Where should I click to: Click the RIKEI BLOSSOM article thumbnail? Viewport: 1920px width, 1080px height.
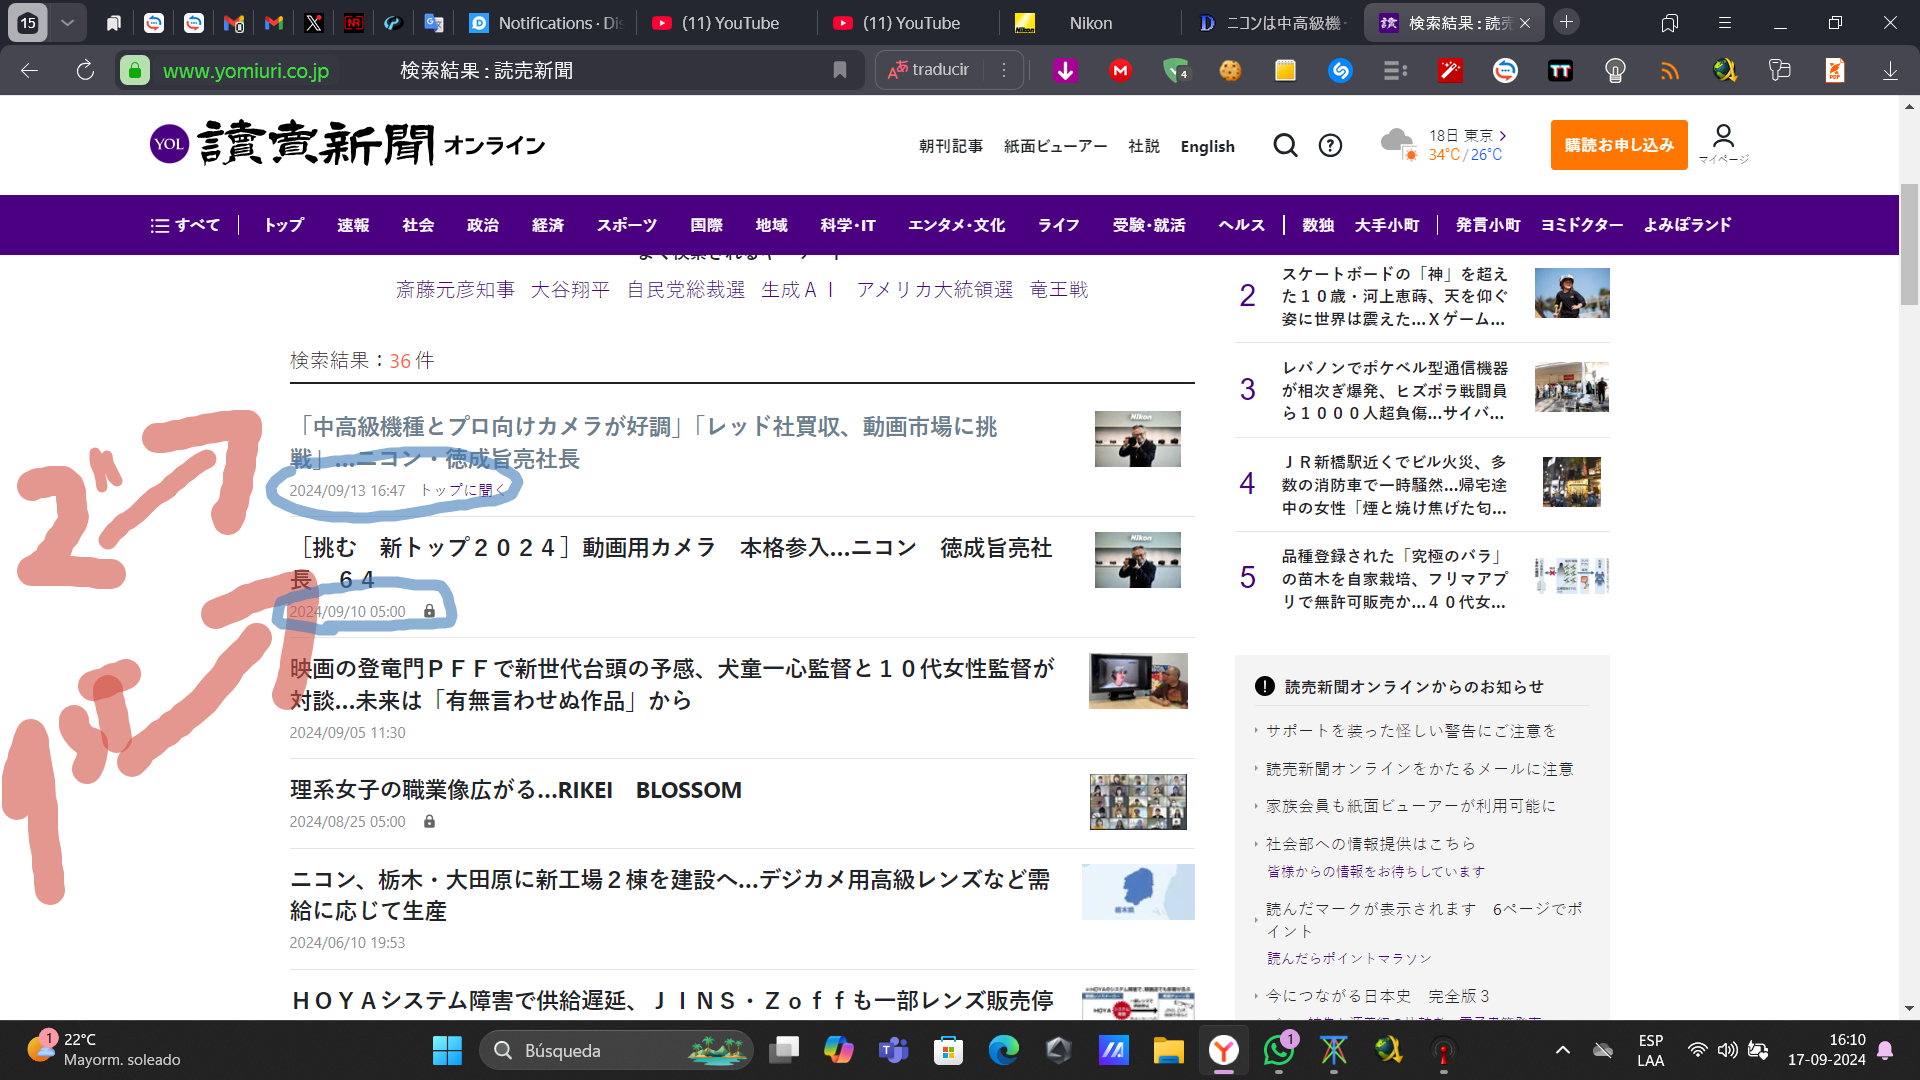tap(1138, 802)
